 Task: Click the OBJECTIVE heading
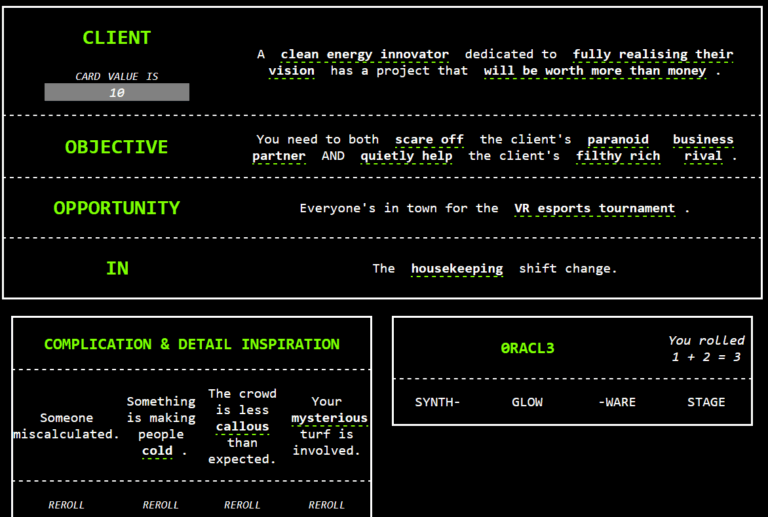tap(116, 147)
